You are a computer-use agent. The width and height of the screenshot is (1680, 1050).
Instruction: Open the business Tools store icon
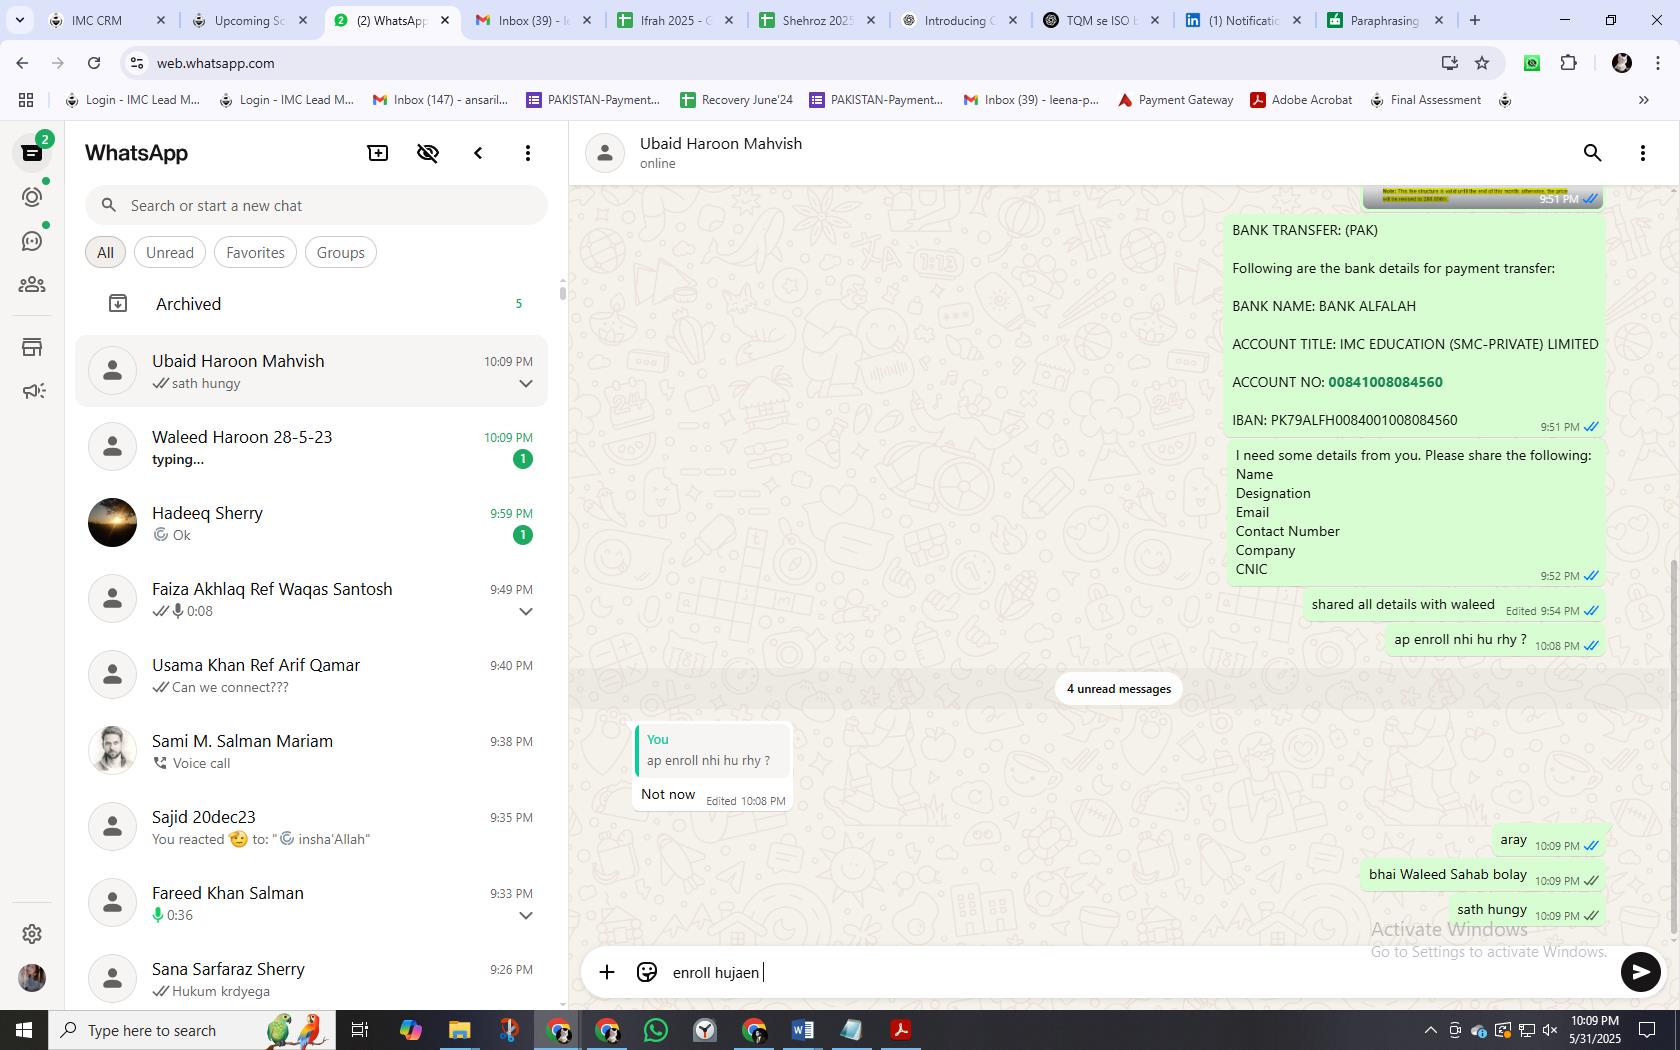[x=32, y=347]
